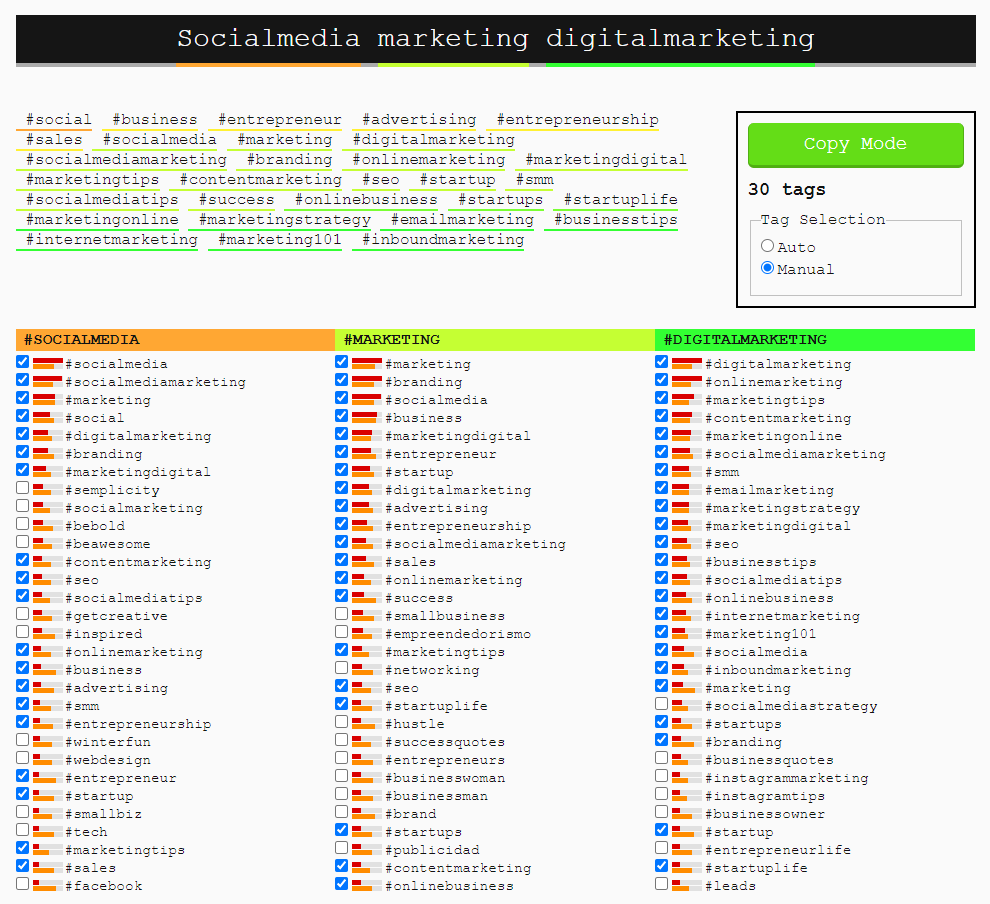990x904 pixels.
Task: Check the #instagrammarketing checkbox
Action: pyautogui.click(x=662, y=776)
